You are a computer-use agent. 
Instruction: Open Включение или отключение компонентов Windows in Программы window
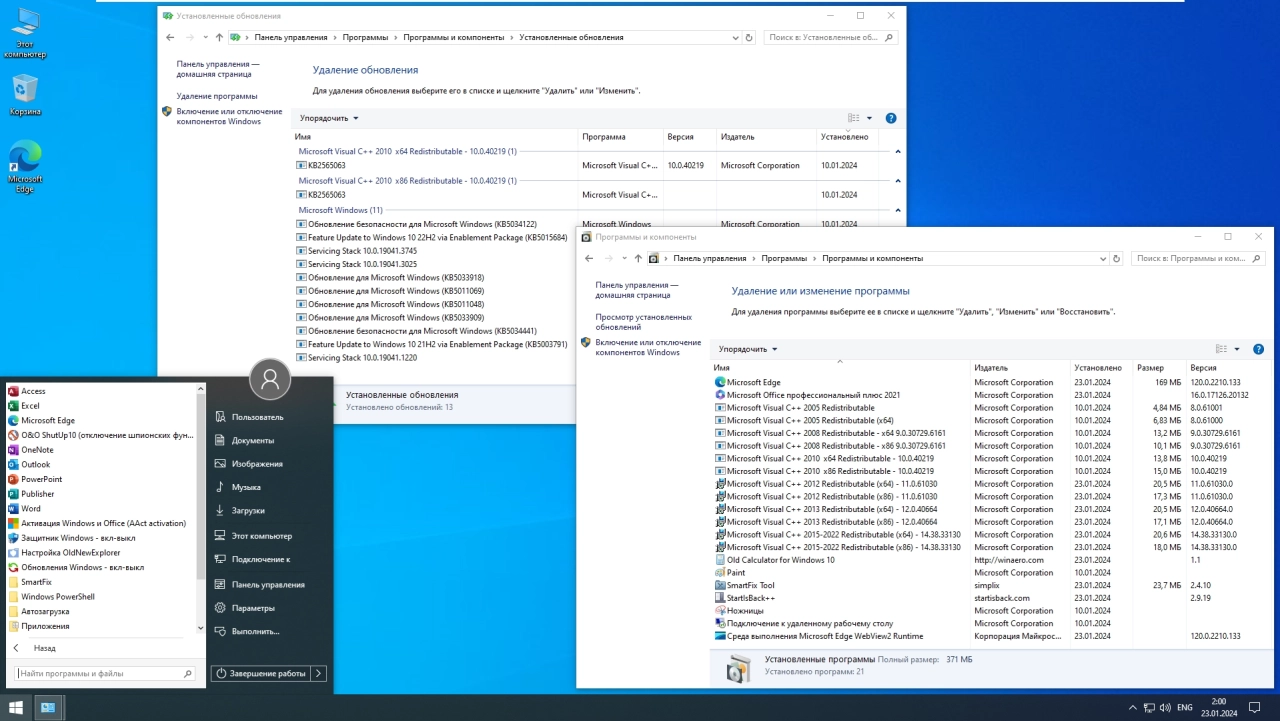[x=648, y=347]
